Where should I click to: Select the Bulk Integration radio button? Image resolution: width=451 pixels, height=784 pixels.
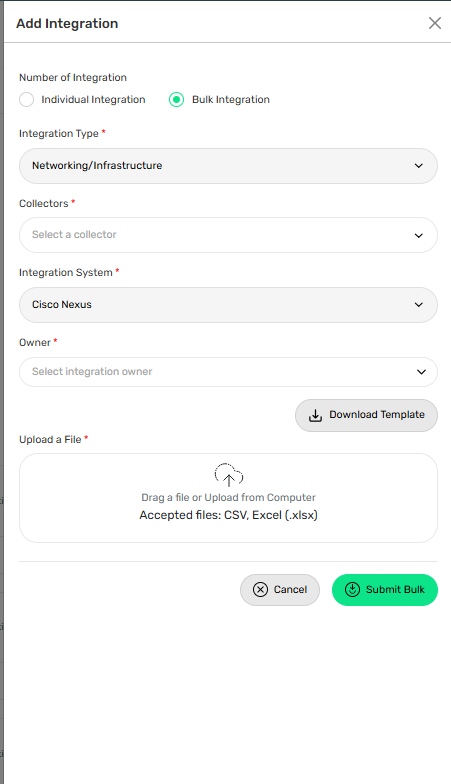(x=176, y=100)
